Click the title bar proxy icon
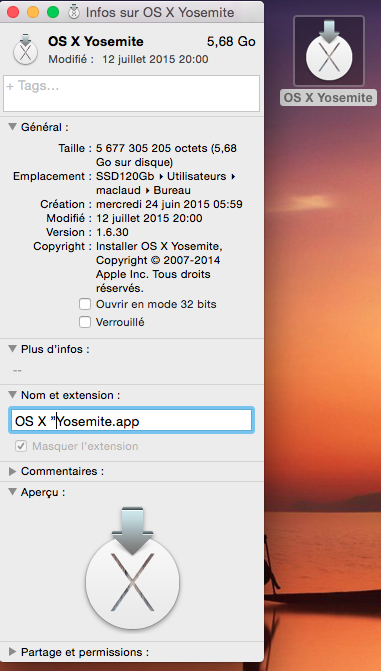 pyautogui.click(x=74, y=12)
